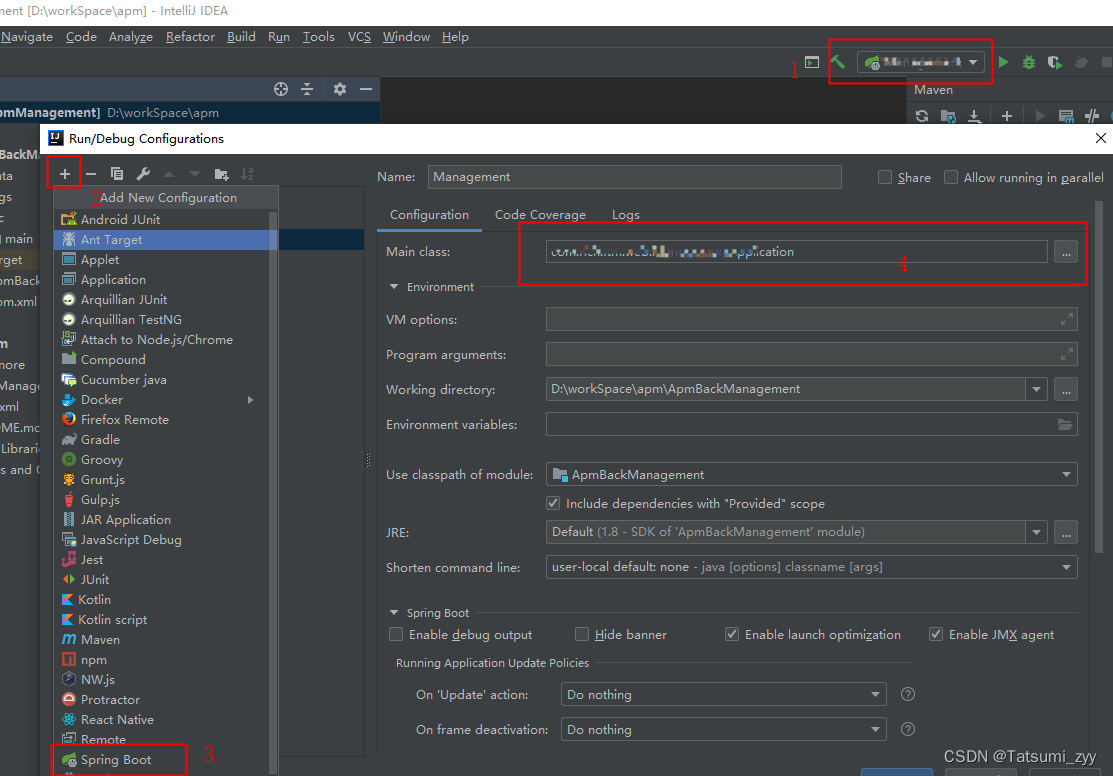Image resolution: width=1113 pixels, height=776 pixels.
Task: Sort configurations alphabetically
Action: pos(247,174)
